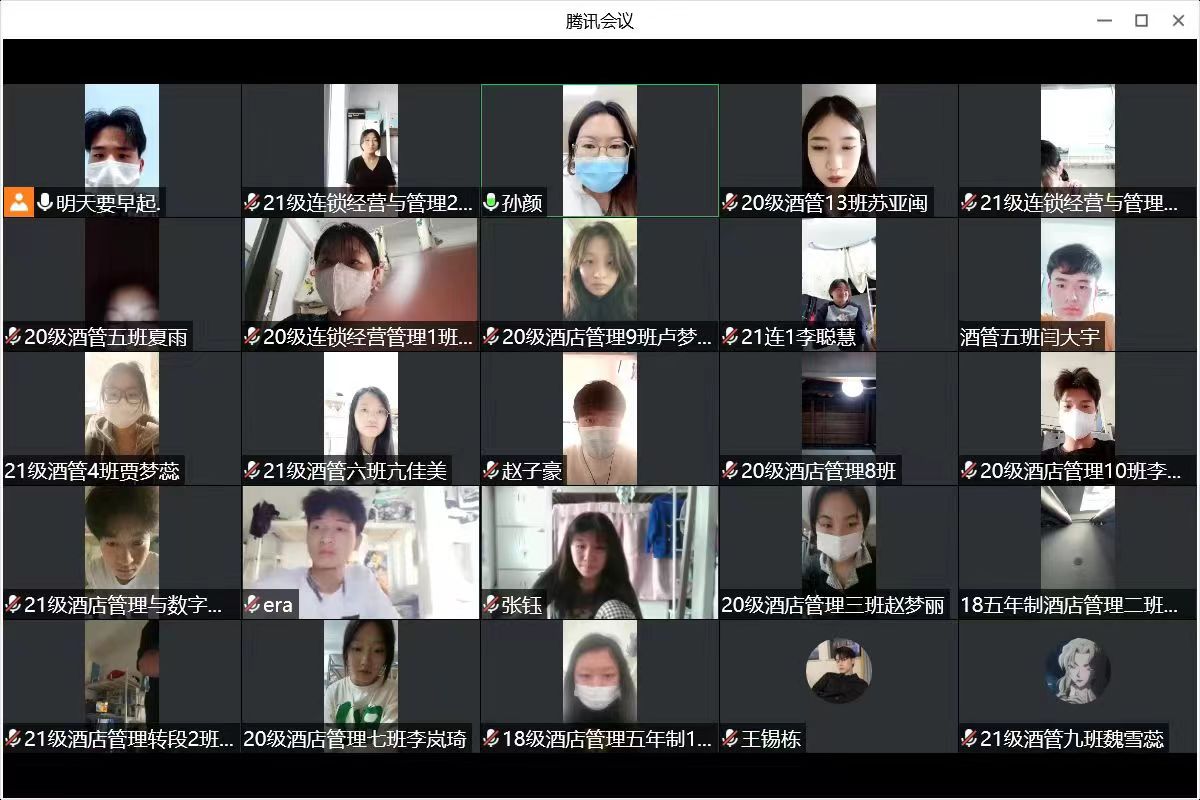This screenshot has height=800, width=1200.
Task: Click muted mic icon beside 20级酒管13班苏亚闽
Action: (x=730, y=203)
